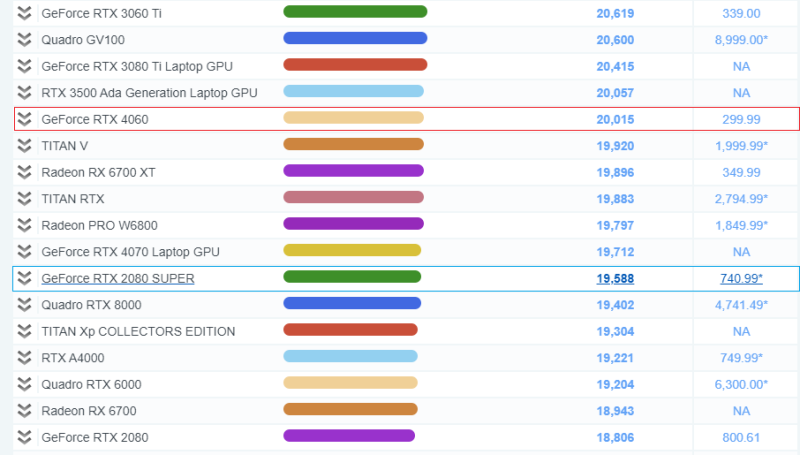This screenshot has height=455, width=800.
Task: Click the score 20,619
Action: (x=615, y=14)
